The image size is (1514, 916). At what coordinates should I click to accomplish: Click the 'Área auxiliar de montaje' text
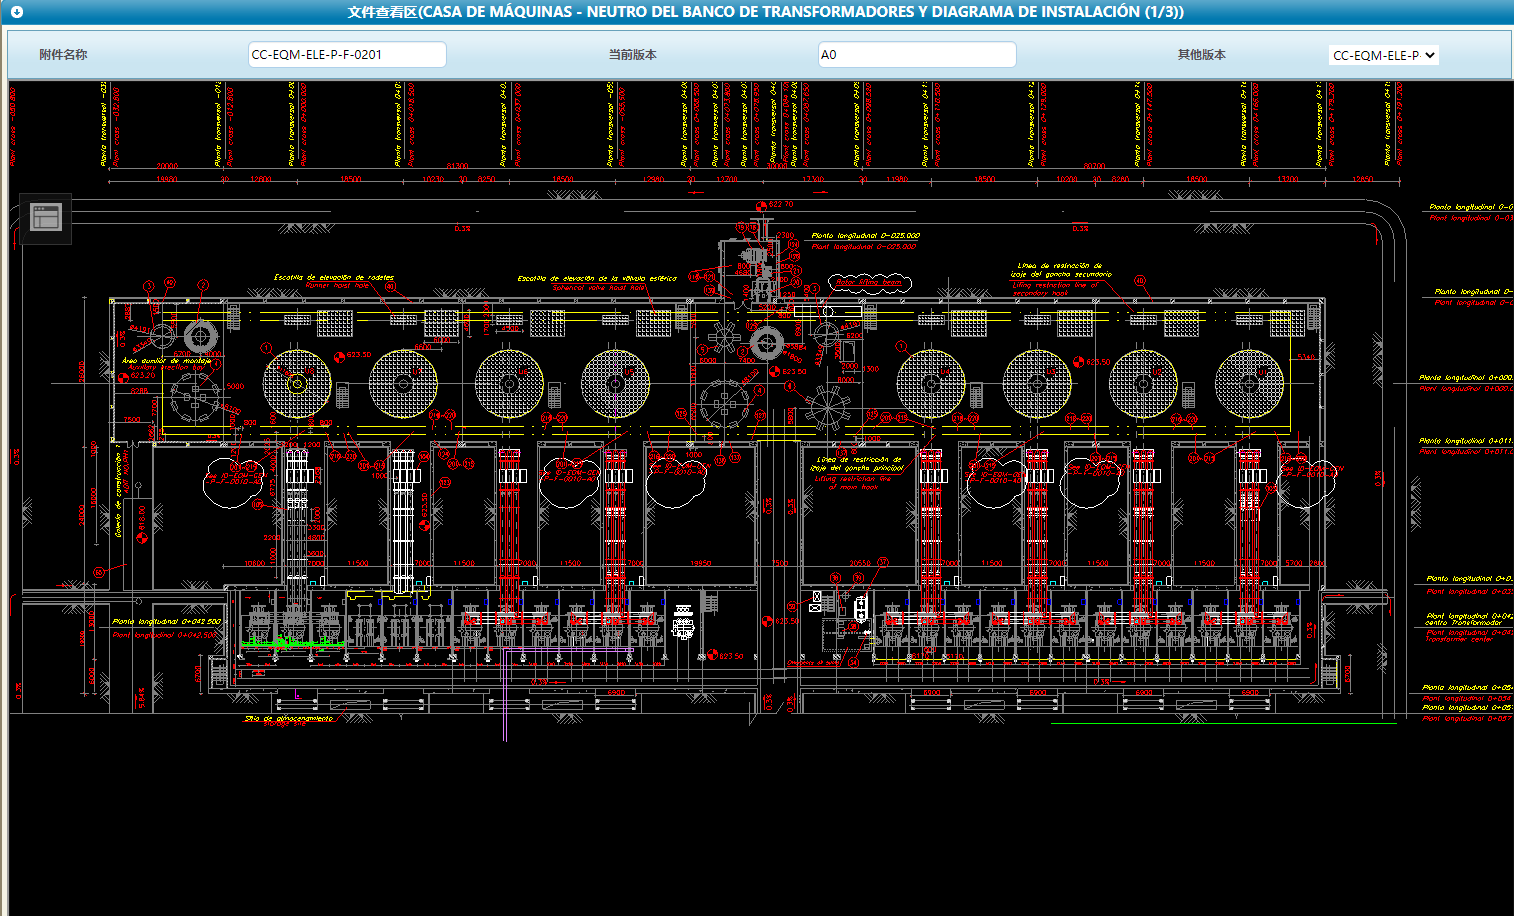point(167,361)
